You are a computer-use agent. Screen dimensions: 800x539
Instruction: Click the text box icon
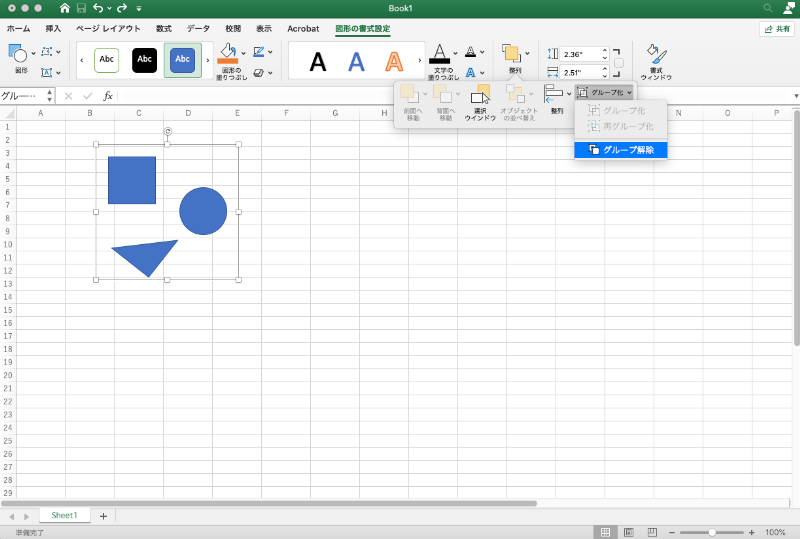pyautogui.click(x=47, y=72)
